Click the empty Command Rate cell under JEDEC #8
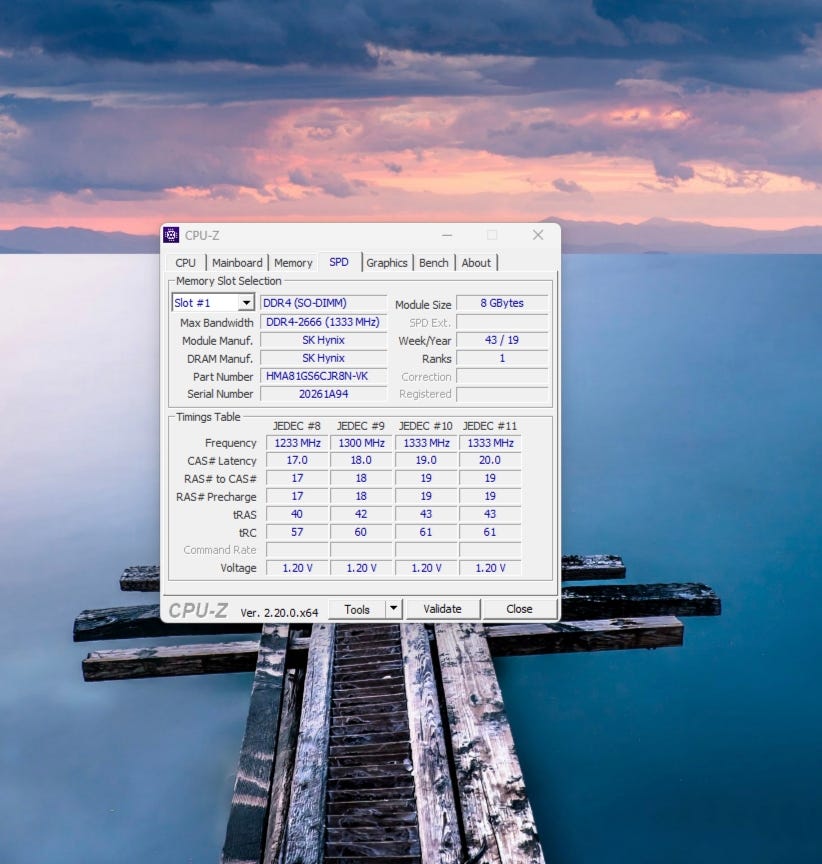 297,550
